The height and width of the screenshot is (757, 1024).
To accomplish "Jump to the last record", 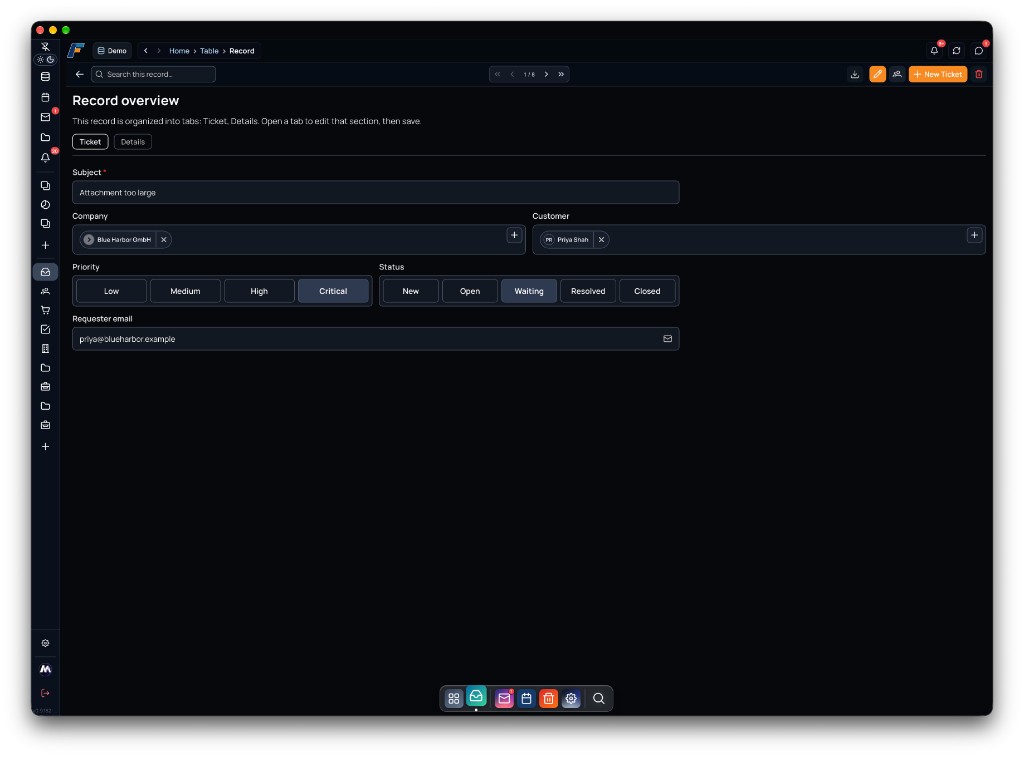I will tap(561, 74).
